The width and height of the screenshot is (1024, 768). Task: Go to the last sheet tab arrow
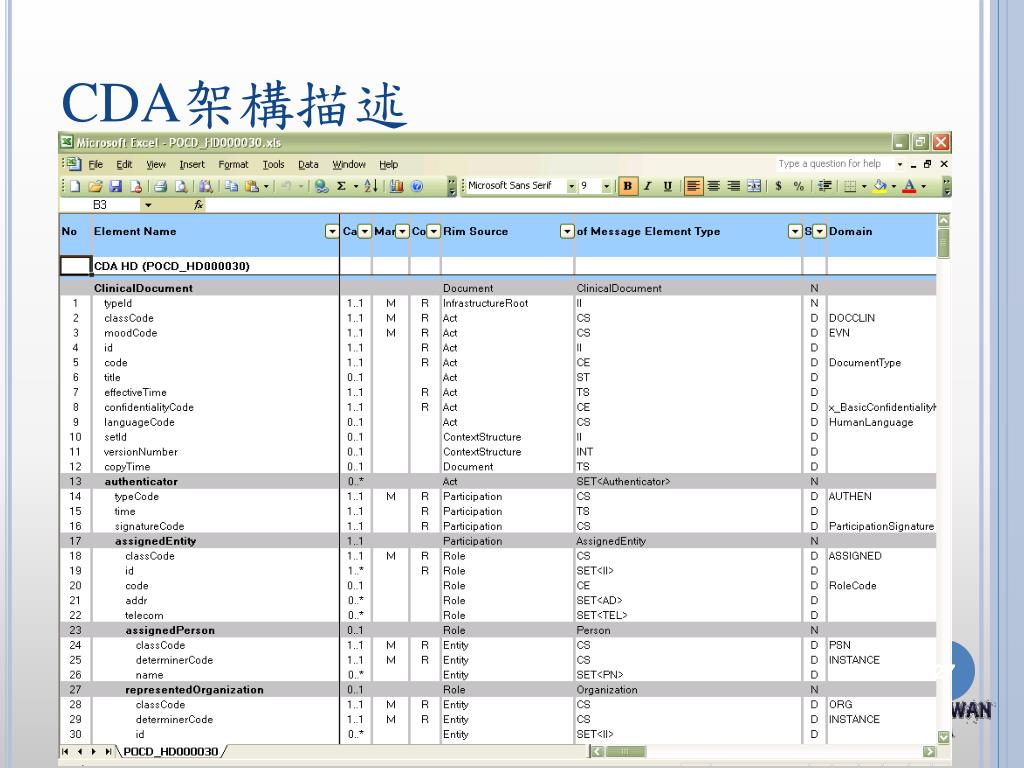(x=108, y=752)
